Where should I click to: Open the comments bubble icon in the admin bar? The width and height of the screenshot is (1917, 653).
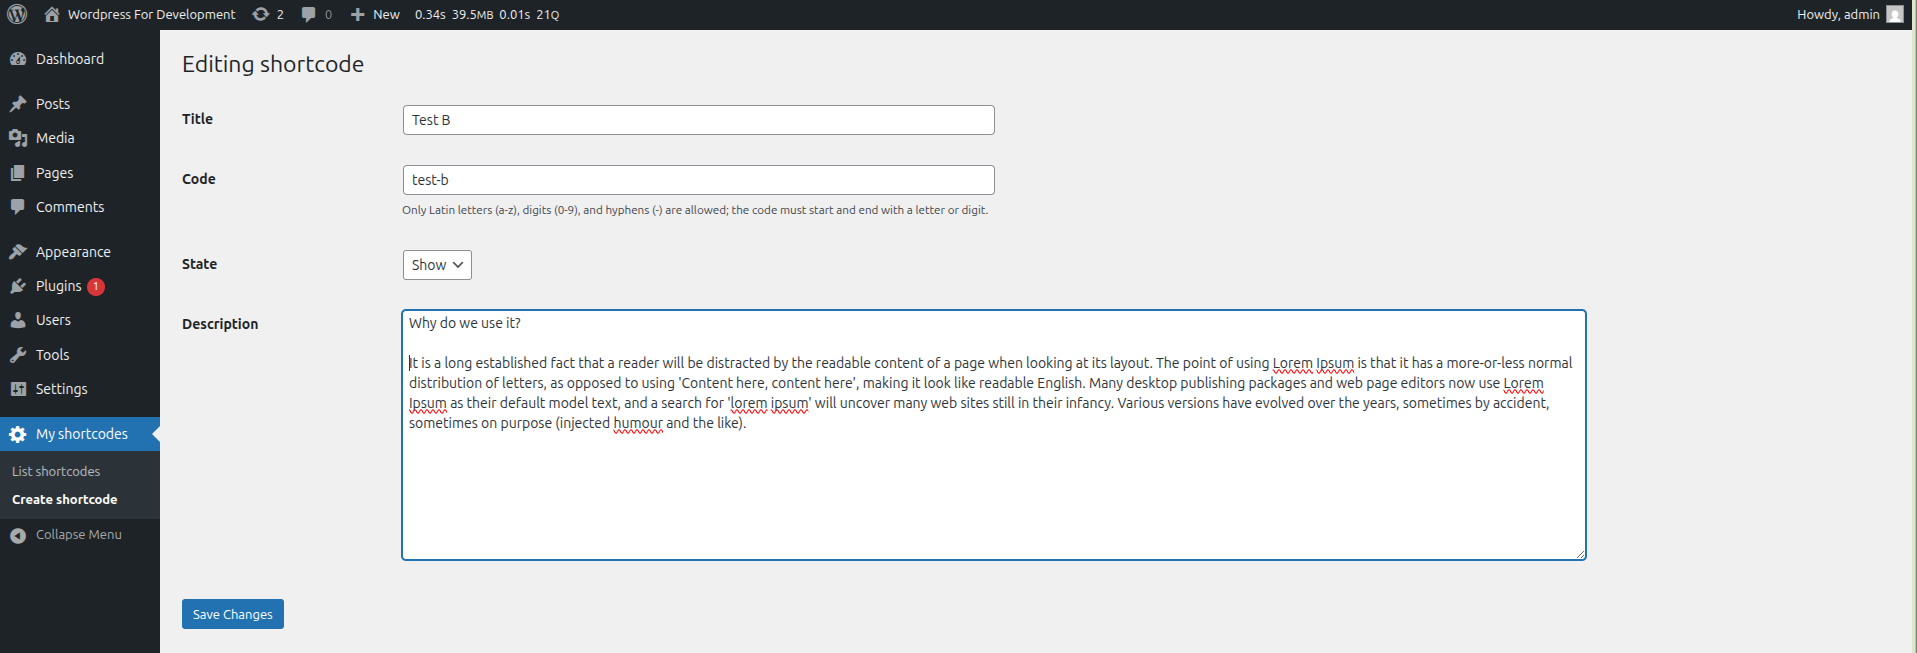(309, 14)
